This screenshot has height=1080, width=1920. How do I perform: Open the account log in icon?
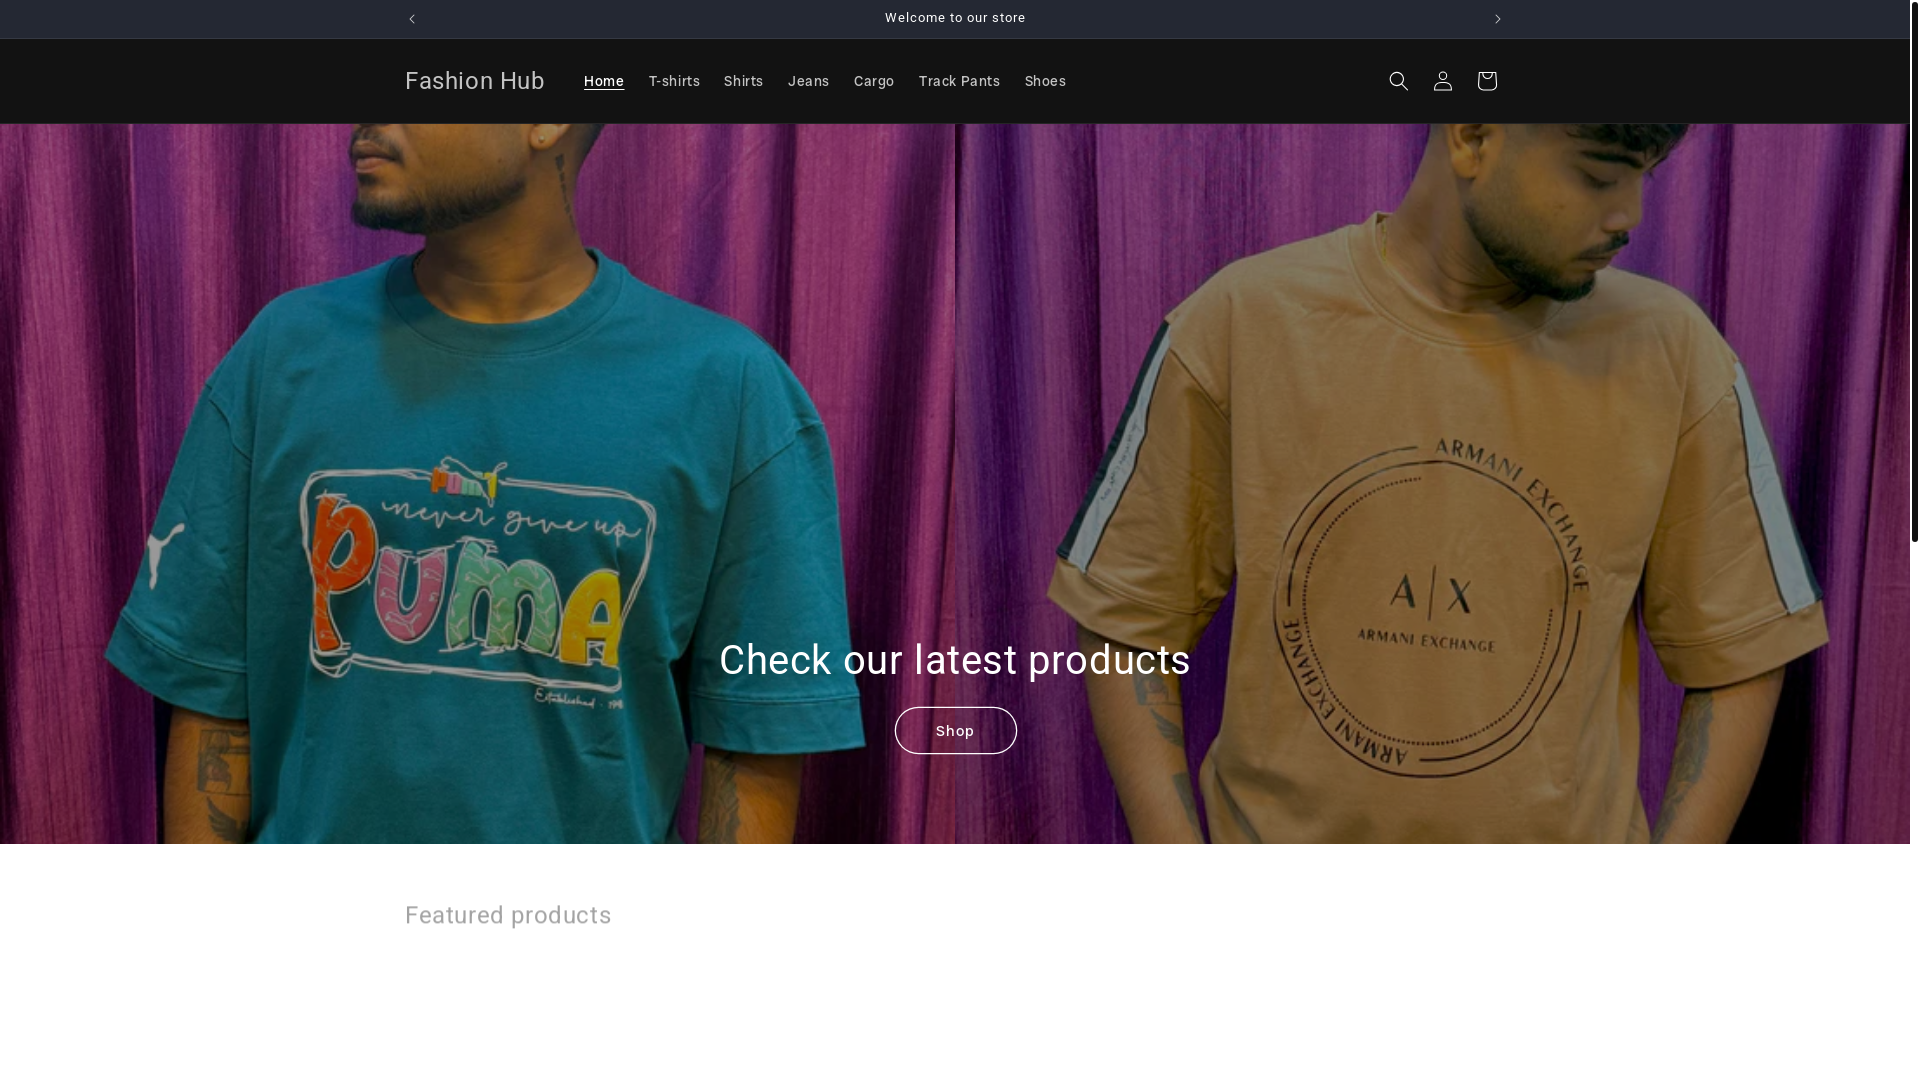1442,81
